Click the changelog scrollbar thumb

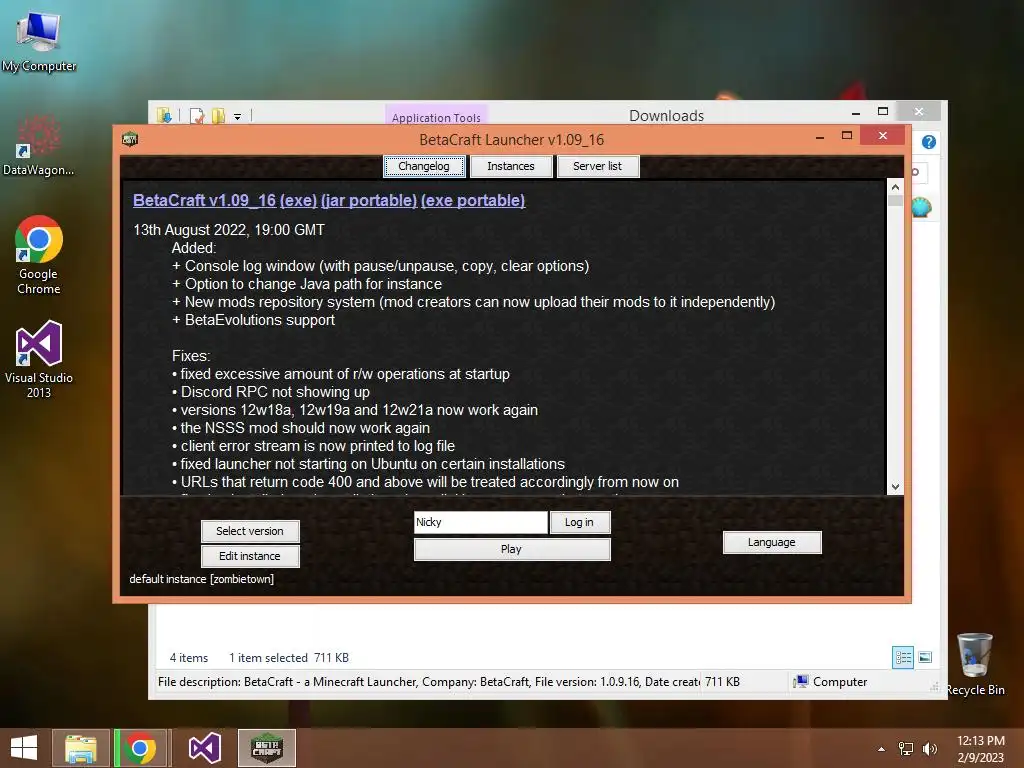coord(895,200)
